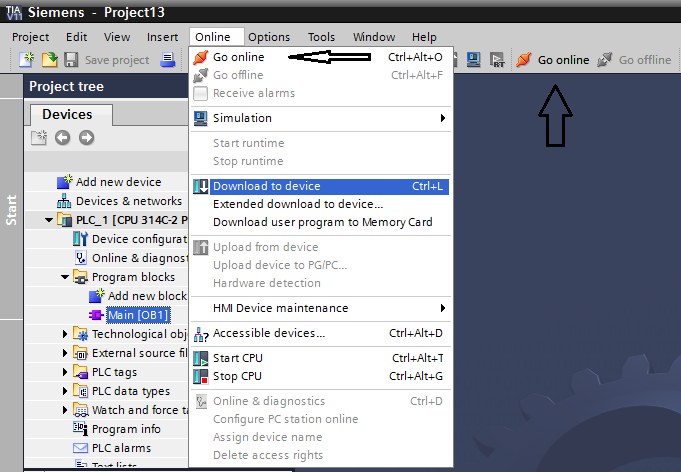Screen dimensions: 681x472
Task: Select Download user program to Memory Card
Action: pyautogui.click(x=323, y=222)
